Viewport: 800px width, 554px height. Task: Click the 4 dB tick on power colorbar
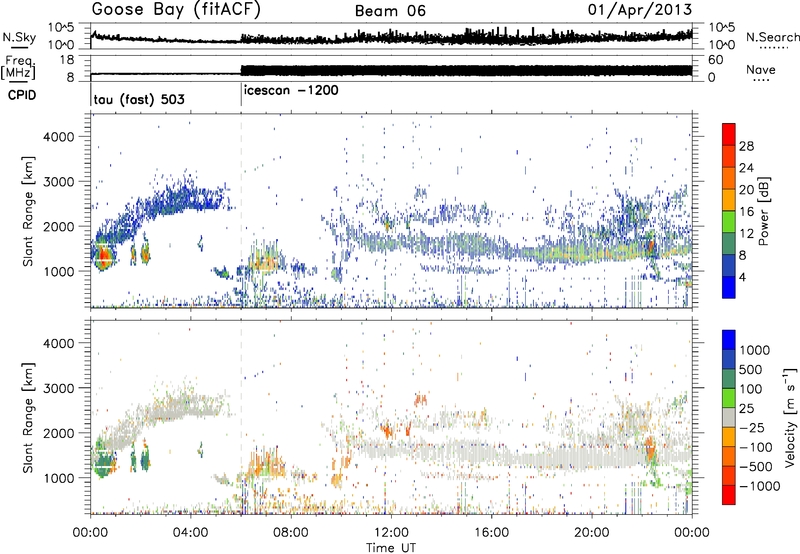[x=743, y=278]
